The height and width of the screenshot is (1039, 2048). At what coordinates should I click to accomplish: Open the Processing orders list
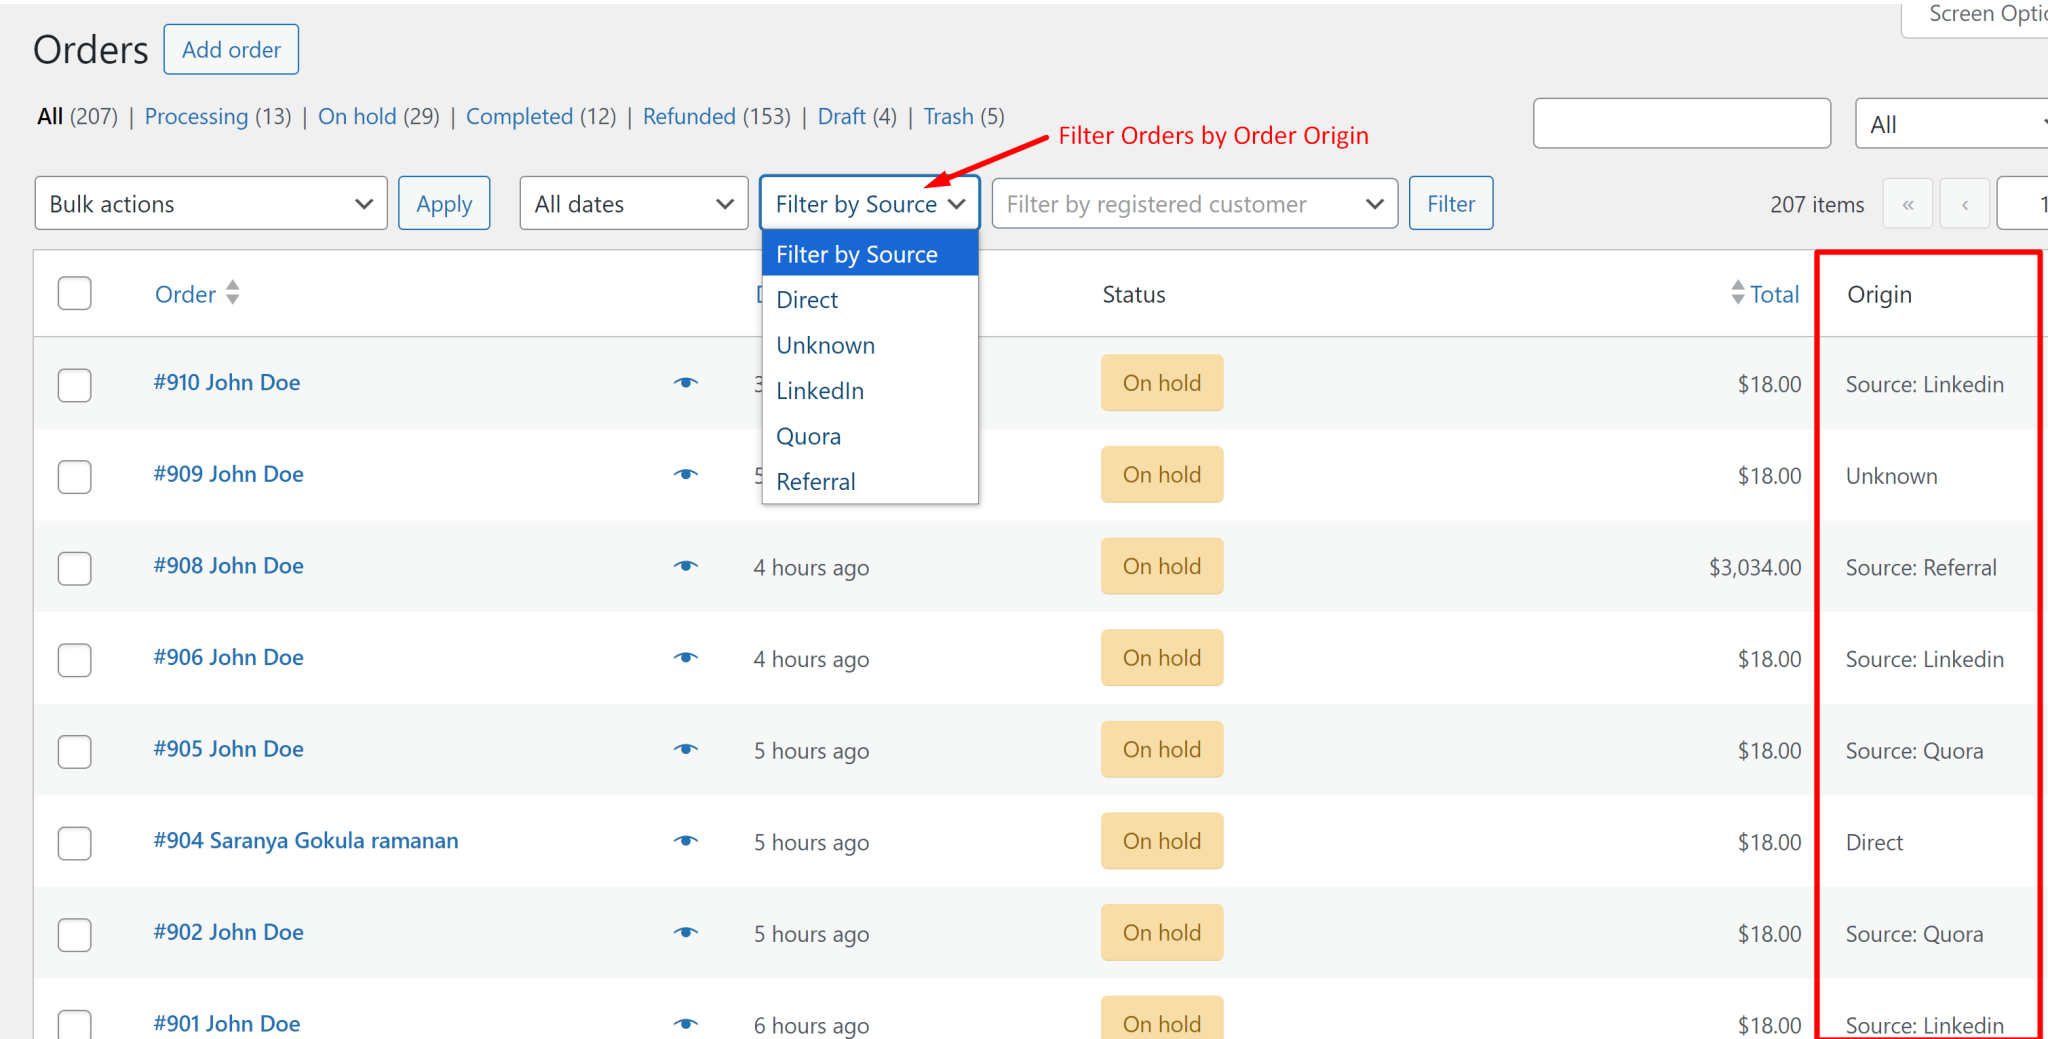pyautogui.click(x=196, y=116)
